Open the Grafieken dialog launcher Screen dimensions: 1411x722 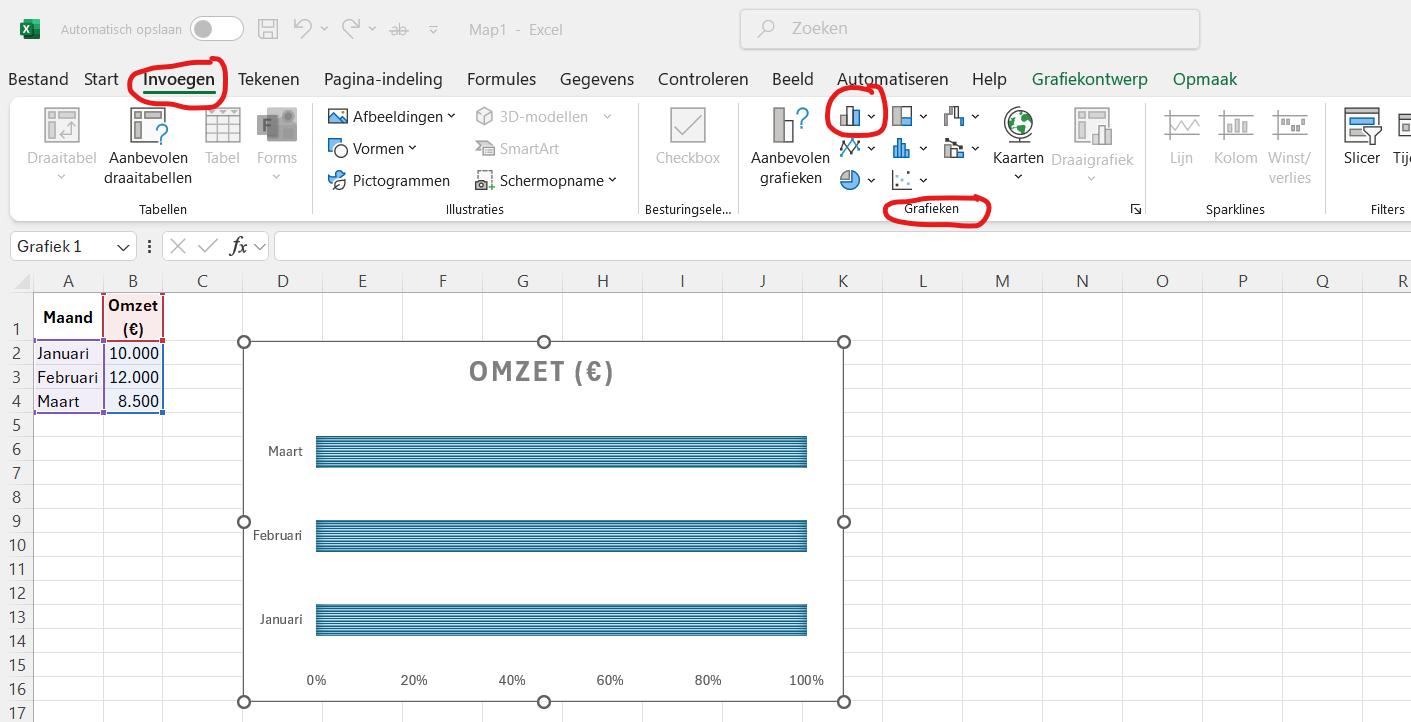tap(1136, 209)
